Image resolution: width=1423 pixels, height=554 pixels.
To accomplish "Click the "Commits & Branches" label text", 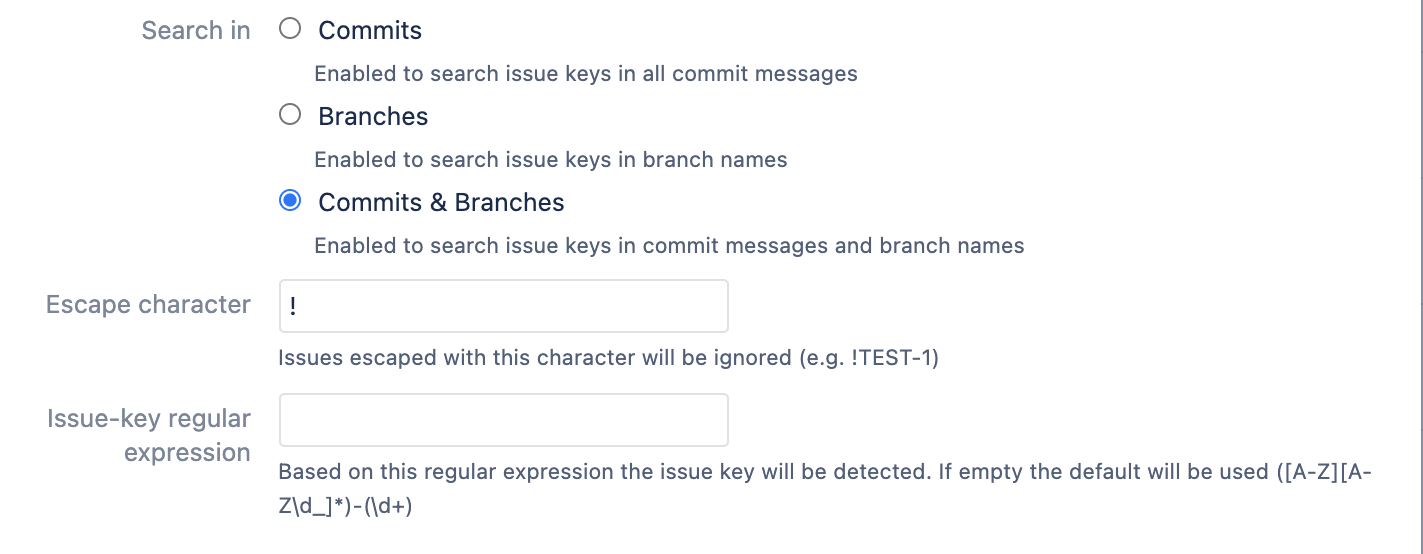I will point(441,203).
